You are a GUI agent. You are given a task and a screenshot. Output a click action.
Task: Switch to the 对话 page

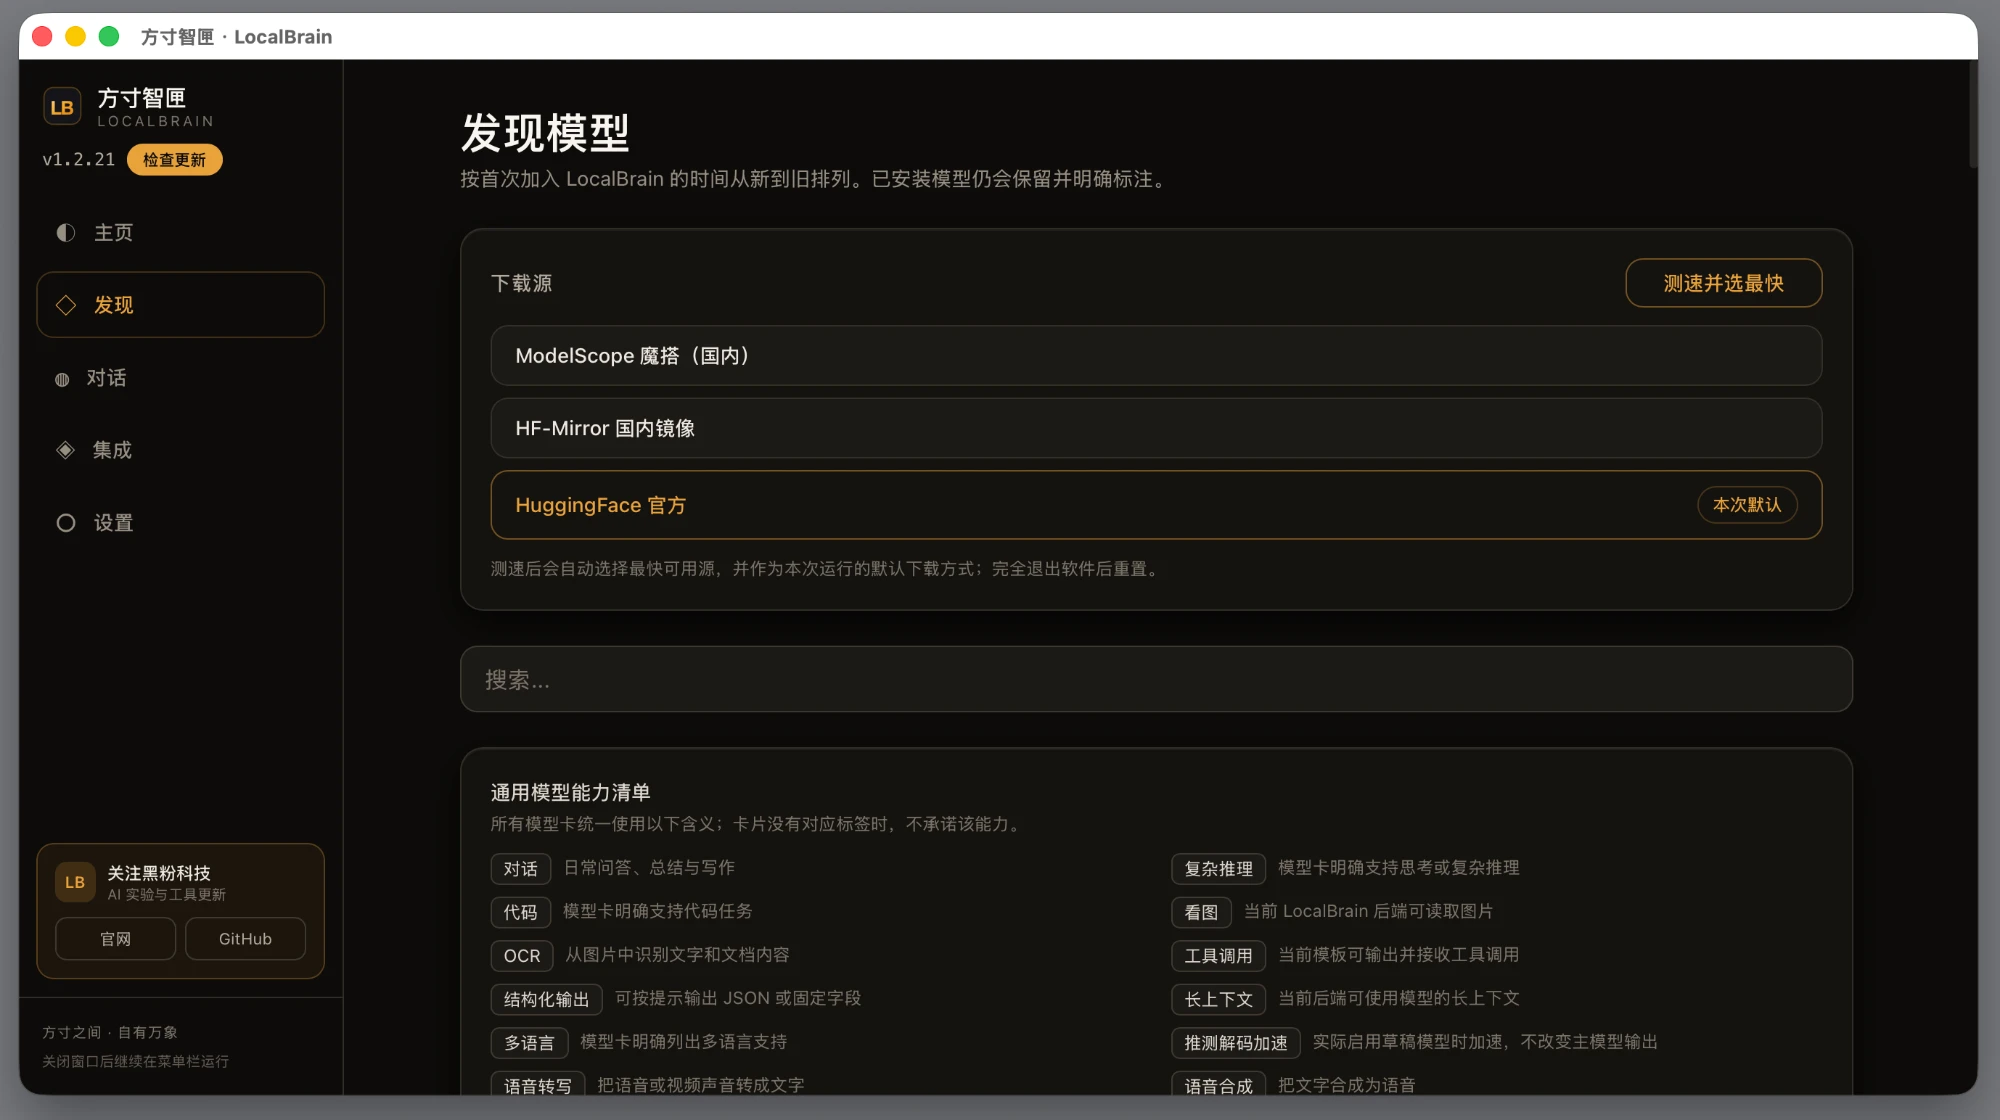coord(180,378)
